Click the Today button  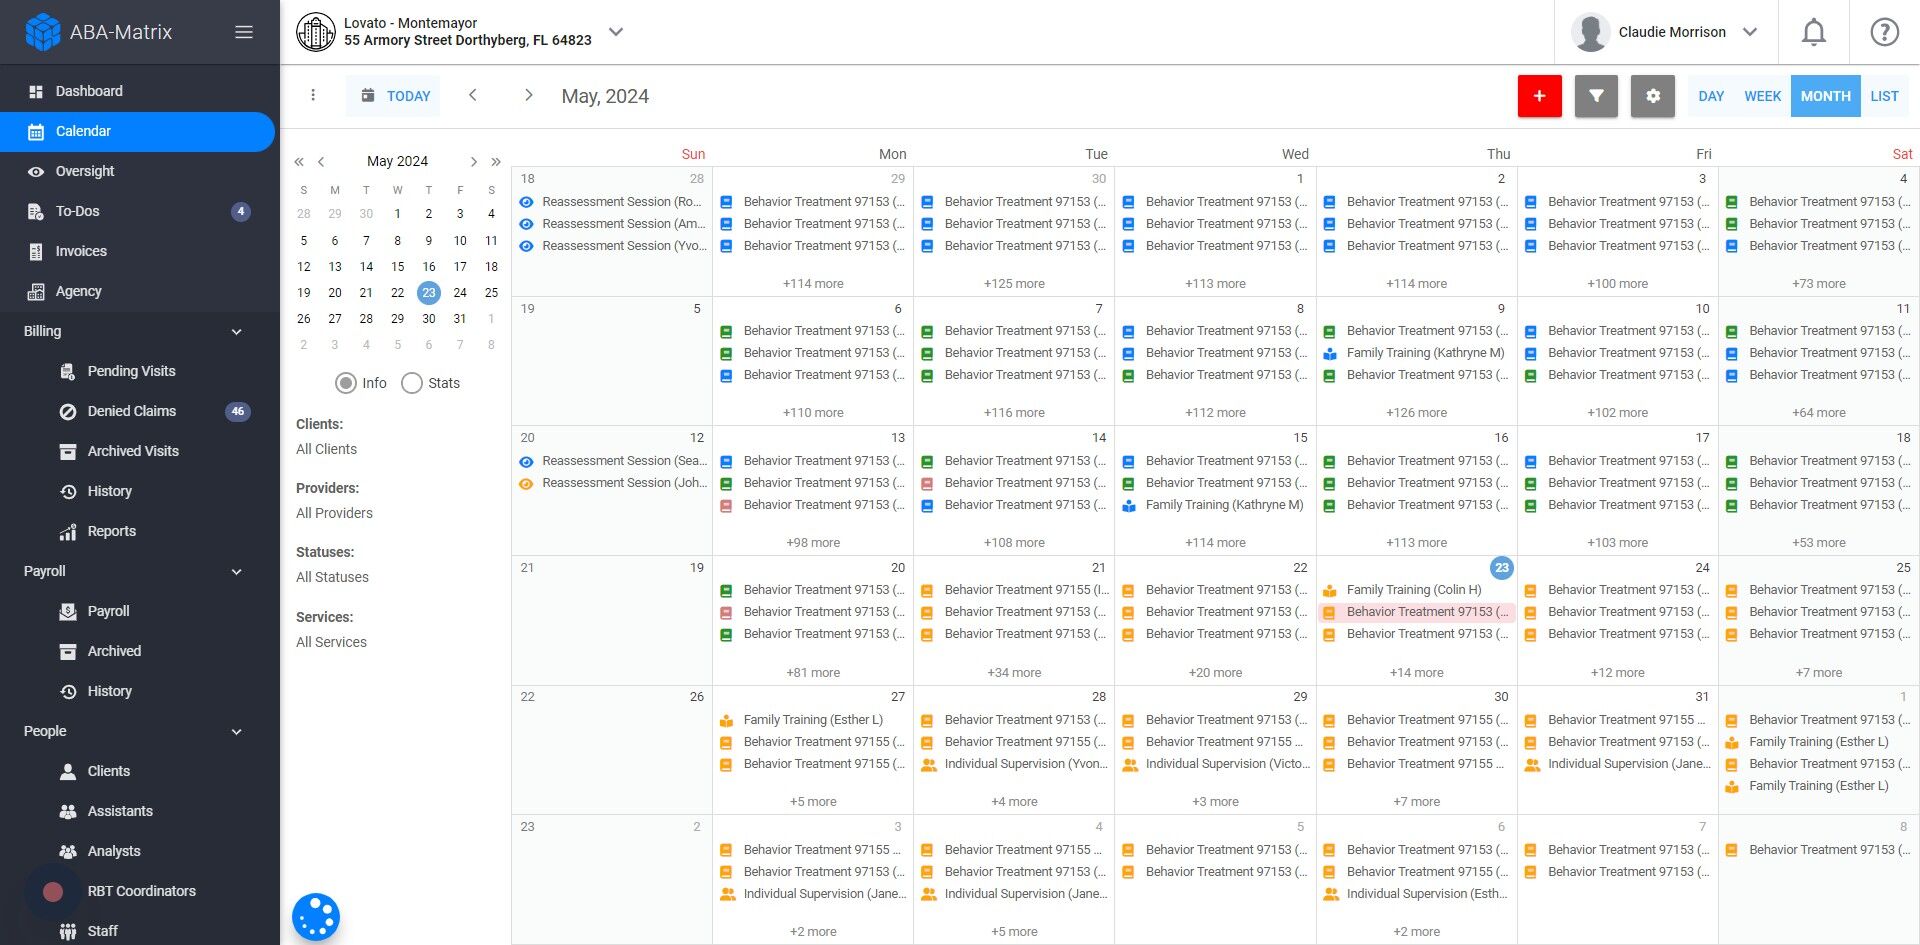(394, 96)
